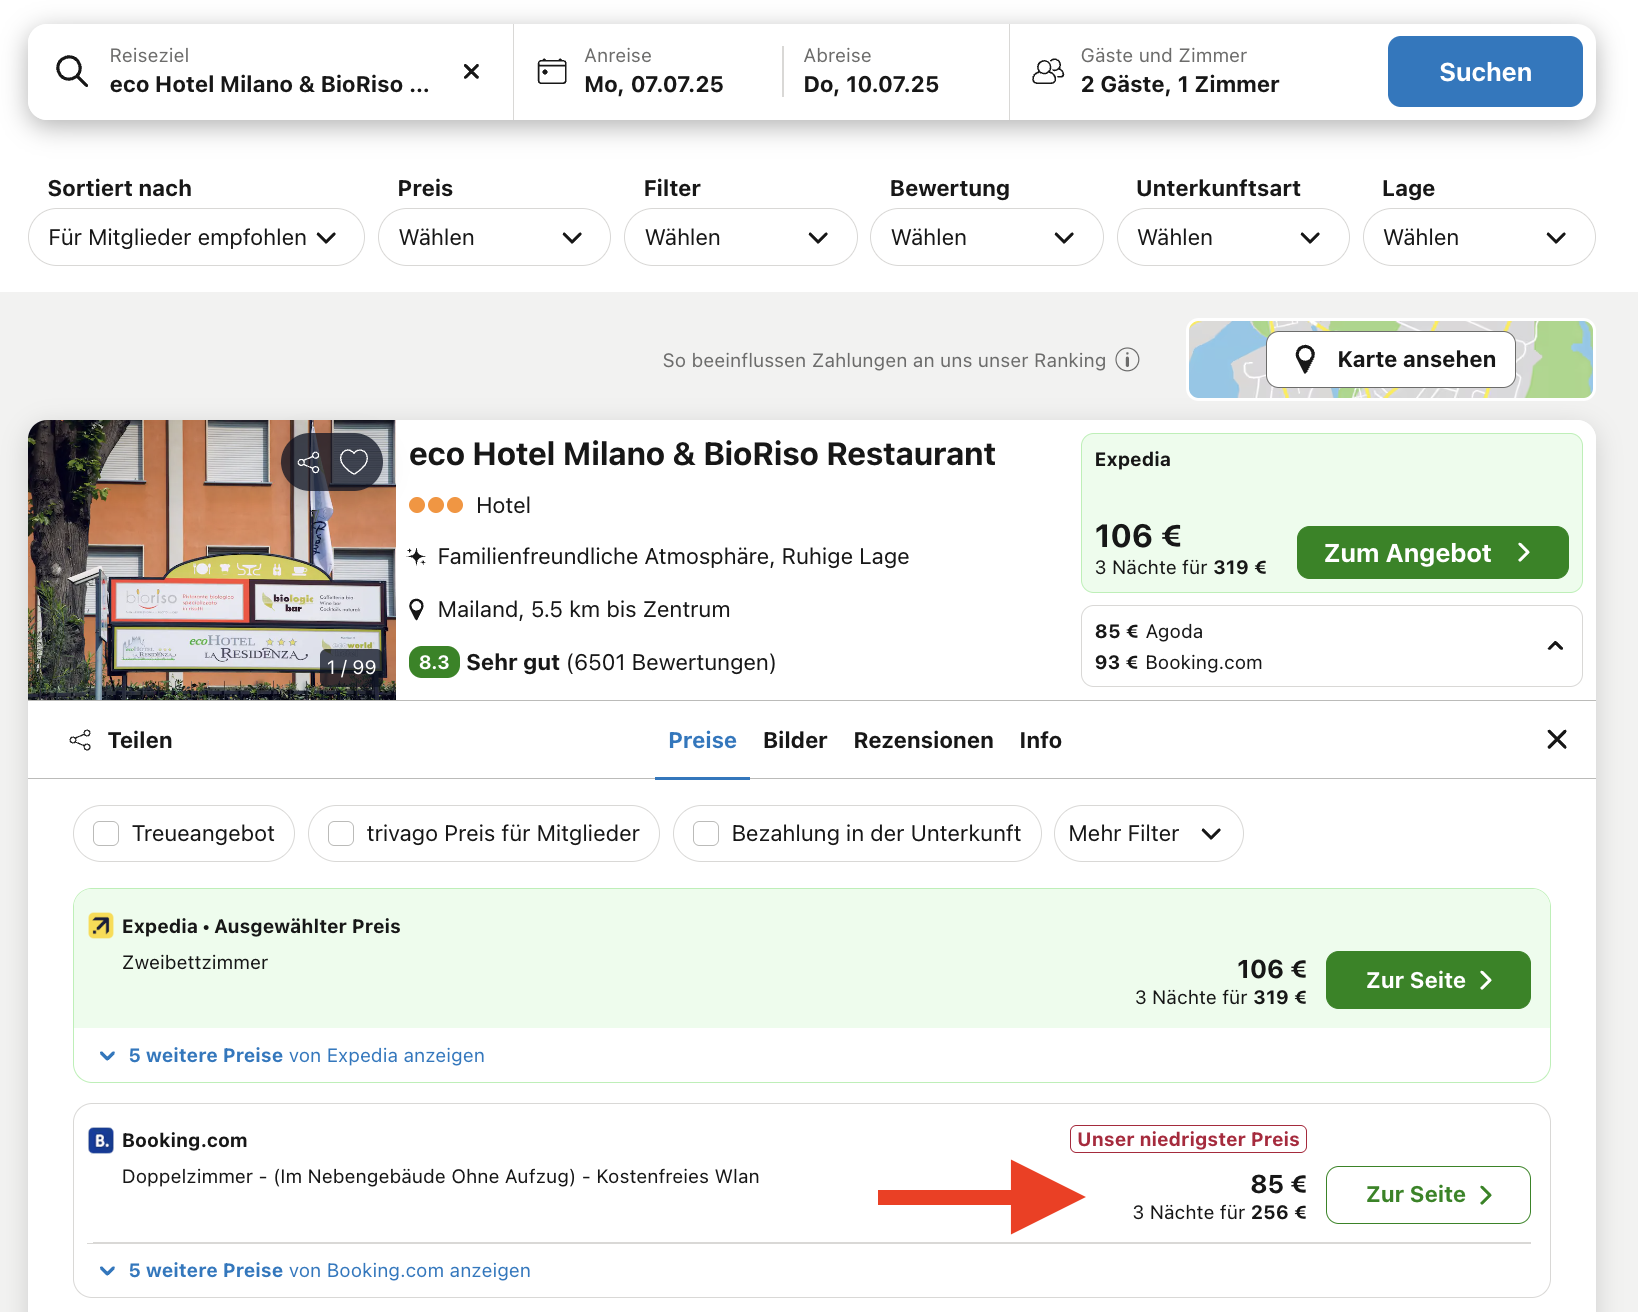Open the Filter dropdown
The width and height of the screenshot is (1638, 1312).
point(740,237)
